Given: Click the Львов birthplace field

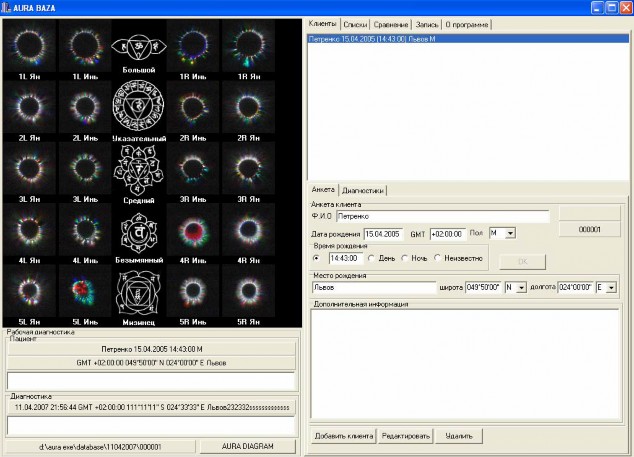Looking at the screenshot, I should coord(374,287).
